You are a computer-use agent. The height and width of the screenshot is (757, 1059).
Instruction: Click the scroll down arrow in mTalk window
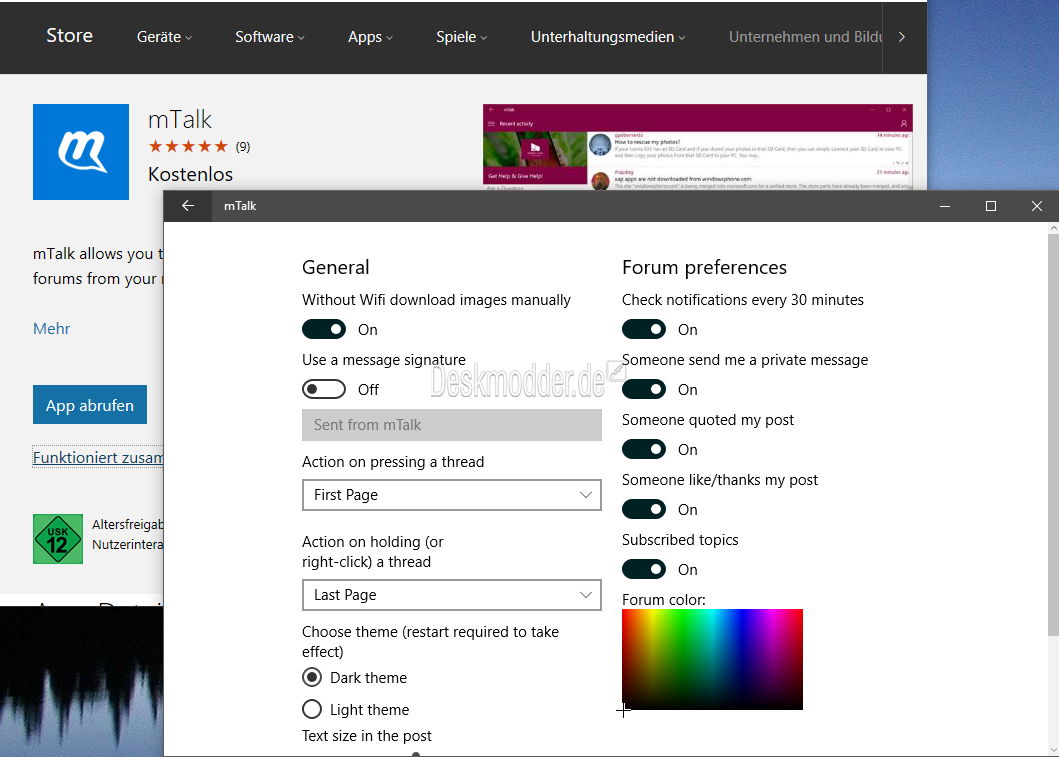click(1053, 750)
